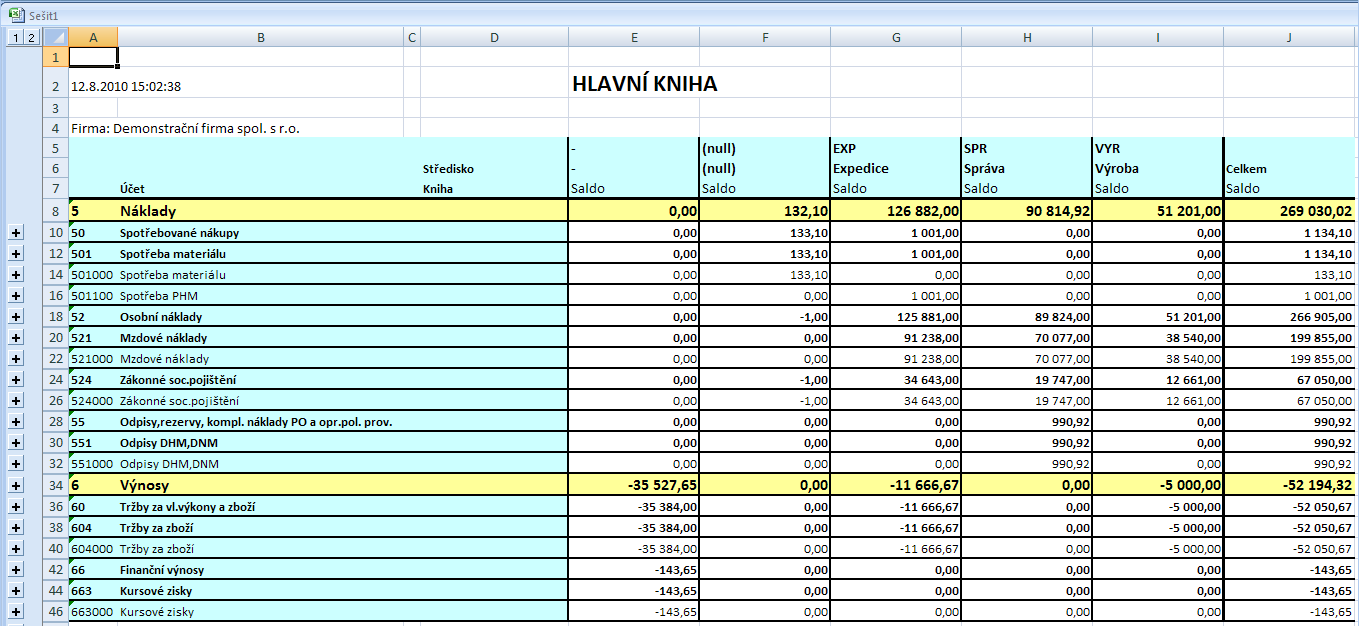Show outline level 2
This screenshot has height=626, width=1359.
[31, 38]
